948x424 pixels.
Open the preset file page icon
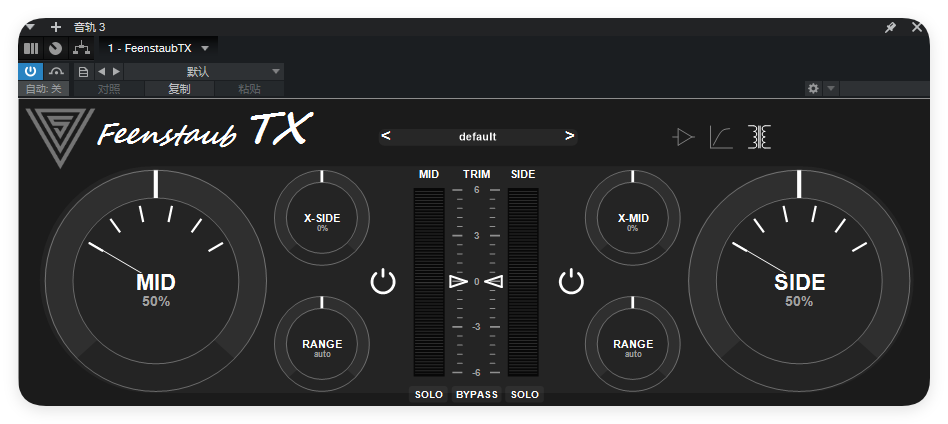(x=83, y=72)
